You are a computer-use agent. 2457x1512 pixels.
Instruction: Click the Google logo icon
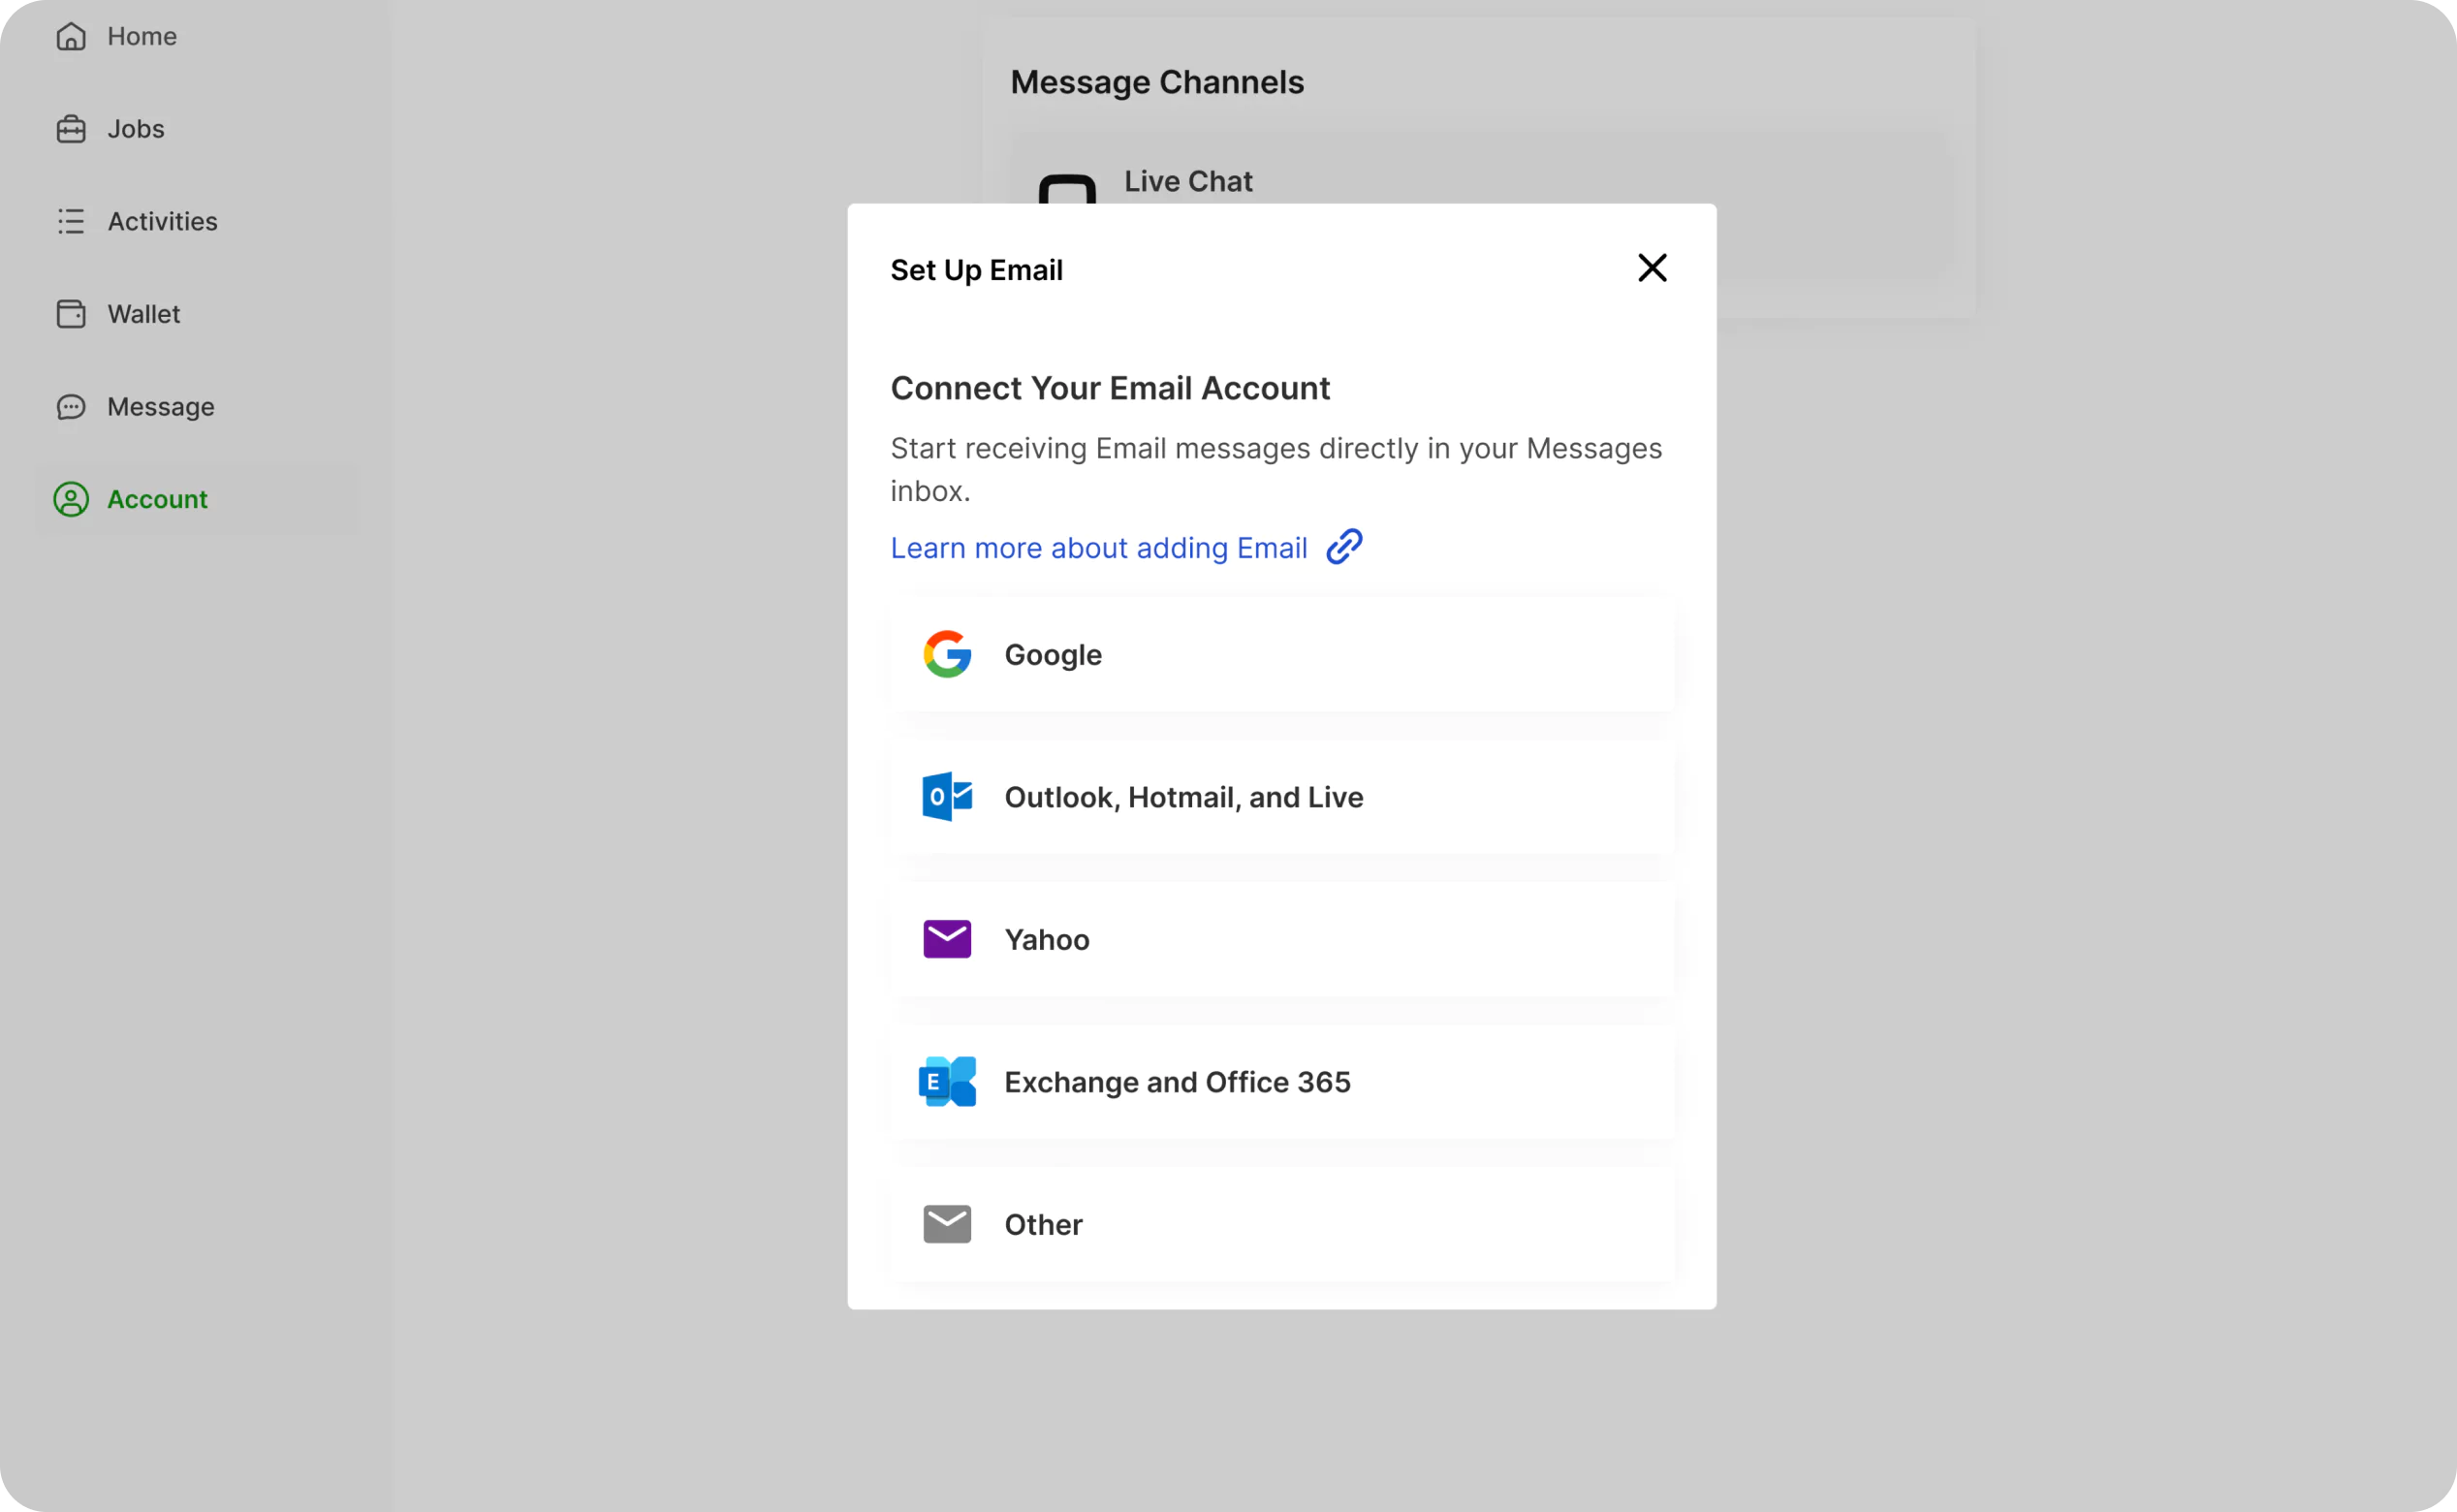(x=946, y=654)
